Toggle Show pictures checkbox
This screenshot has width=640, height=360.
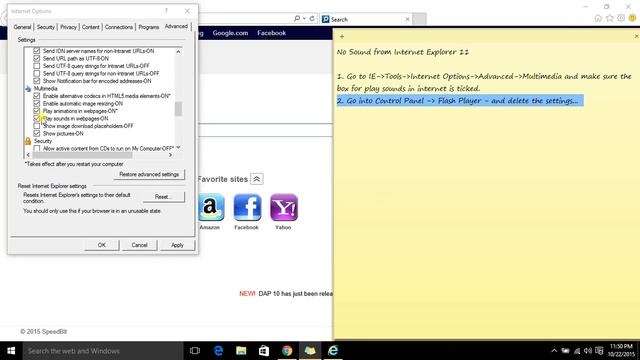(x=37, y=133)
